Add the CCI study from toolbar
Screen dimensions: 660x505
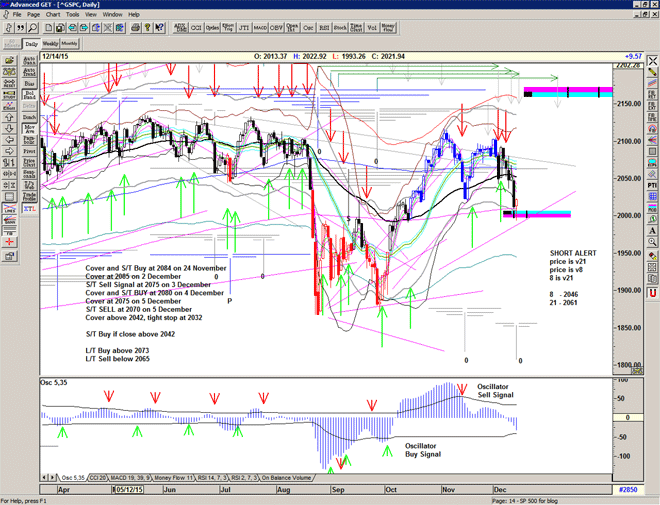click(196, 29)
